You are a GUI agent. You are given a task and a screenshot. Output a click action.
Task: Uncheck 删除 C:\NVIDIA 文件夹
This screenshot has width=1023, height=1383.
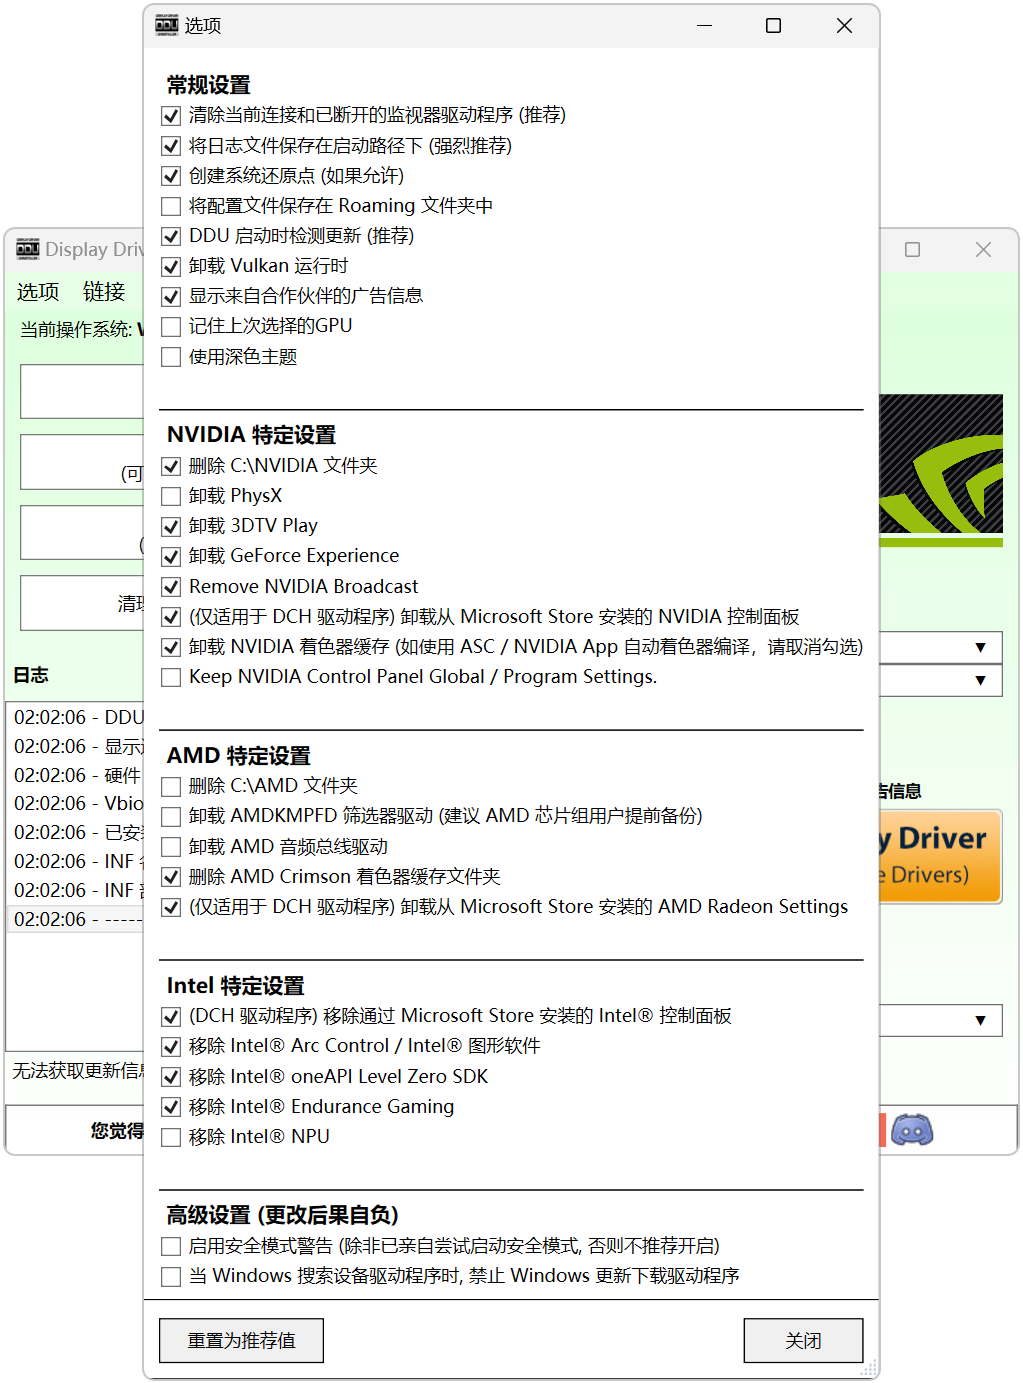tap(171, 466)
